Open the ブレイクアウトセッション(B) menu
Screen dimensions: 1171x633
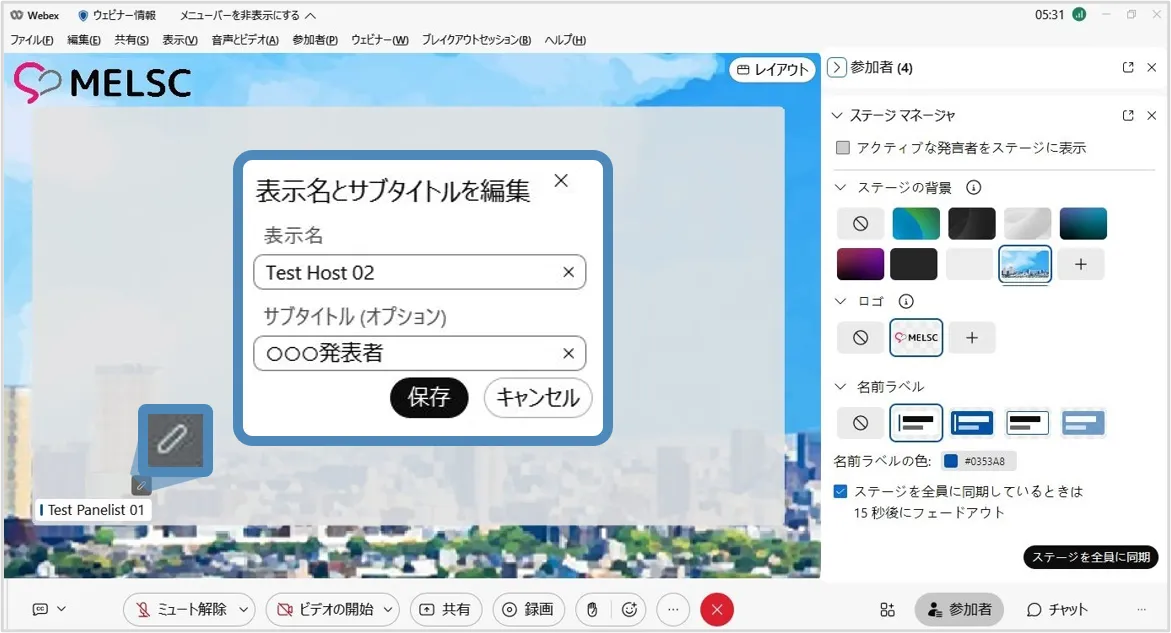pyautogui.click(x=476, y=40)
